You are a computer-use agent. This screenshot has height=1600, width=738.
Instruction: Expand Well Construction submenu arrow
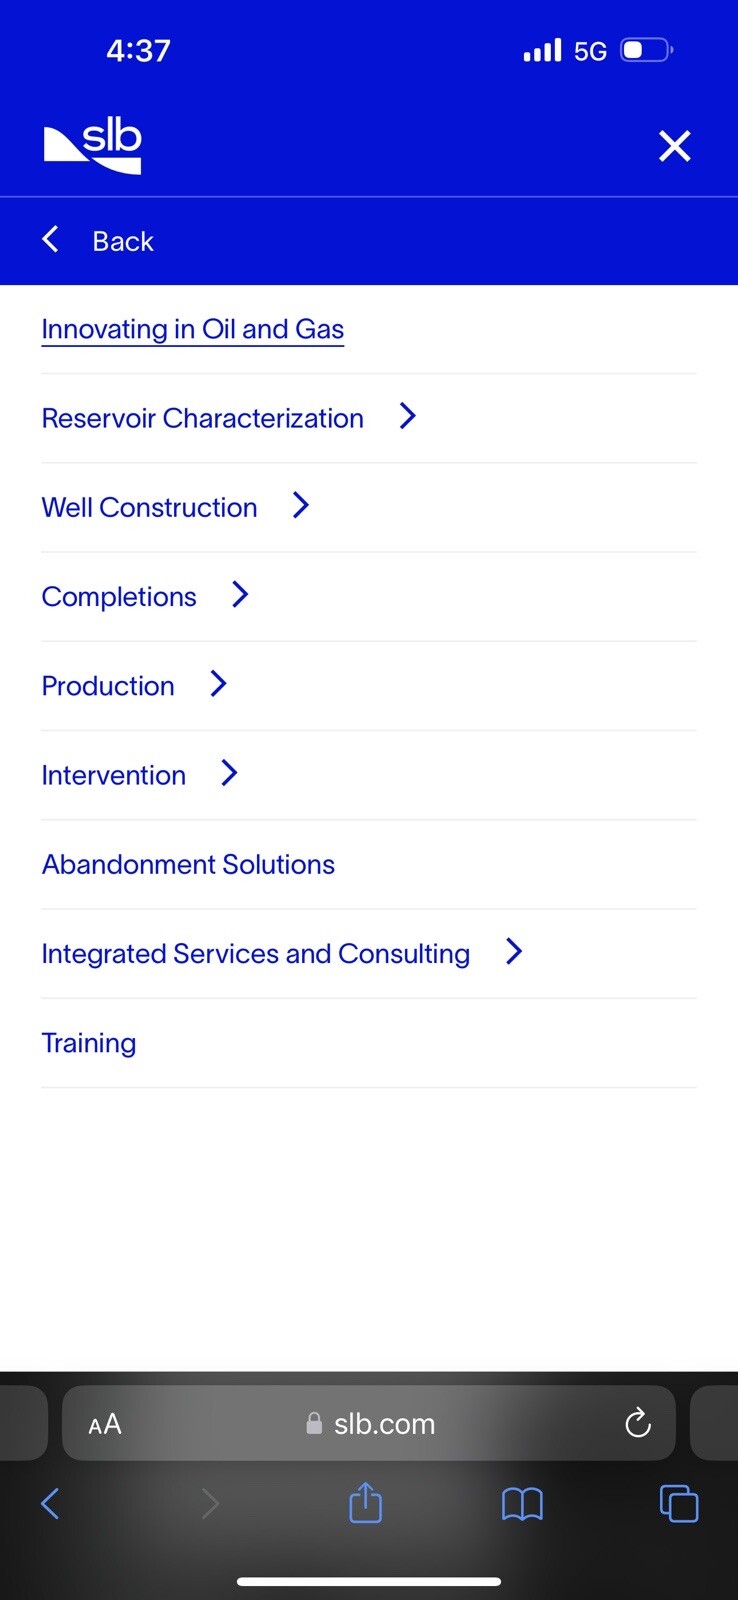[x=301, y=506]
